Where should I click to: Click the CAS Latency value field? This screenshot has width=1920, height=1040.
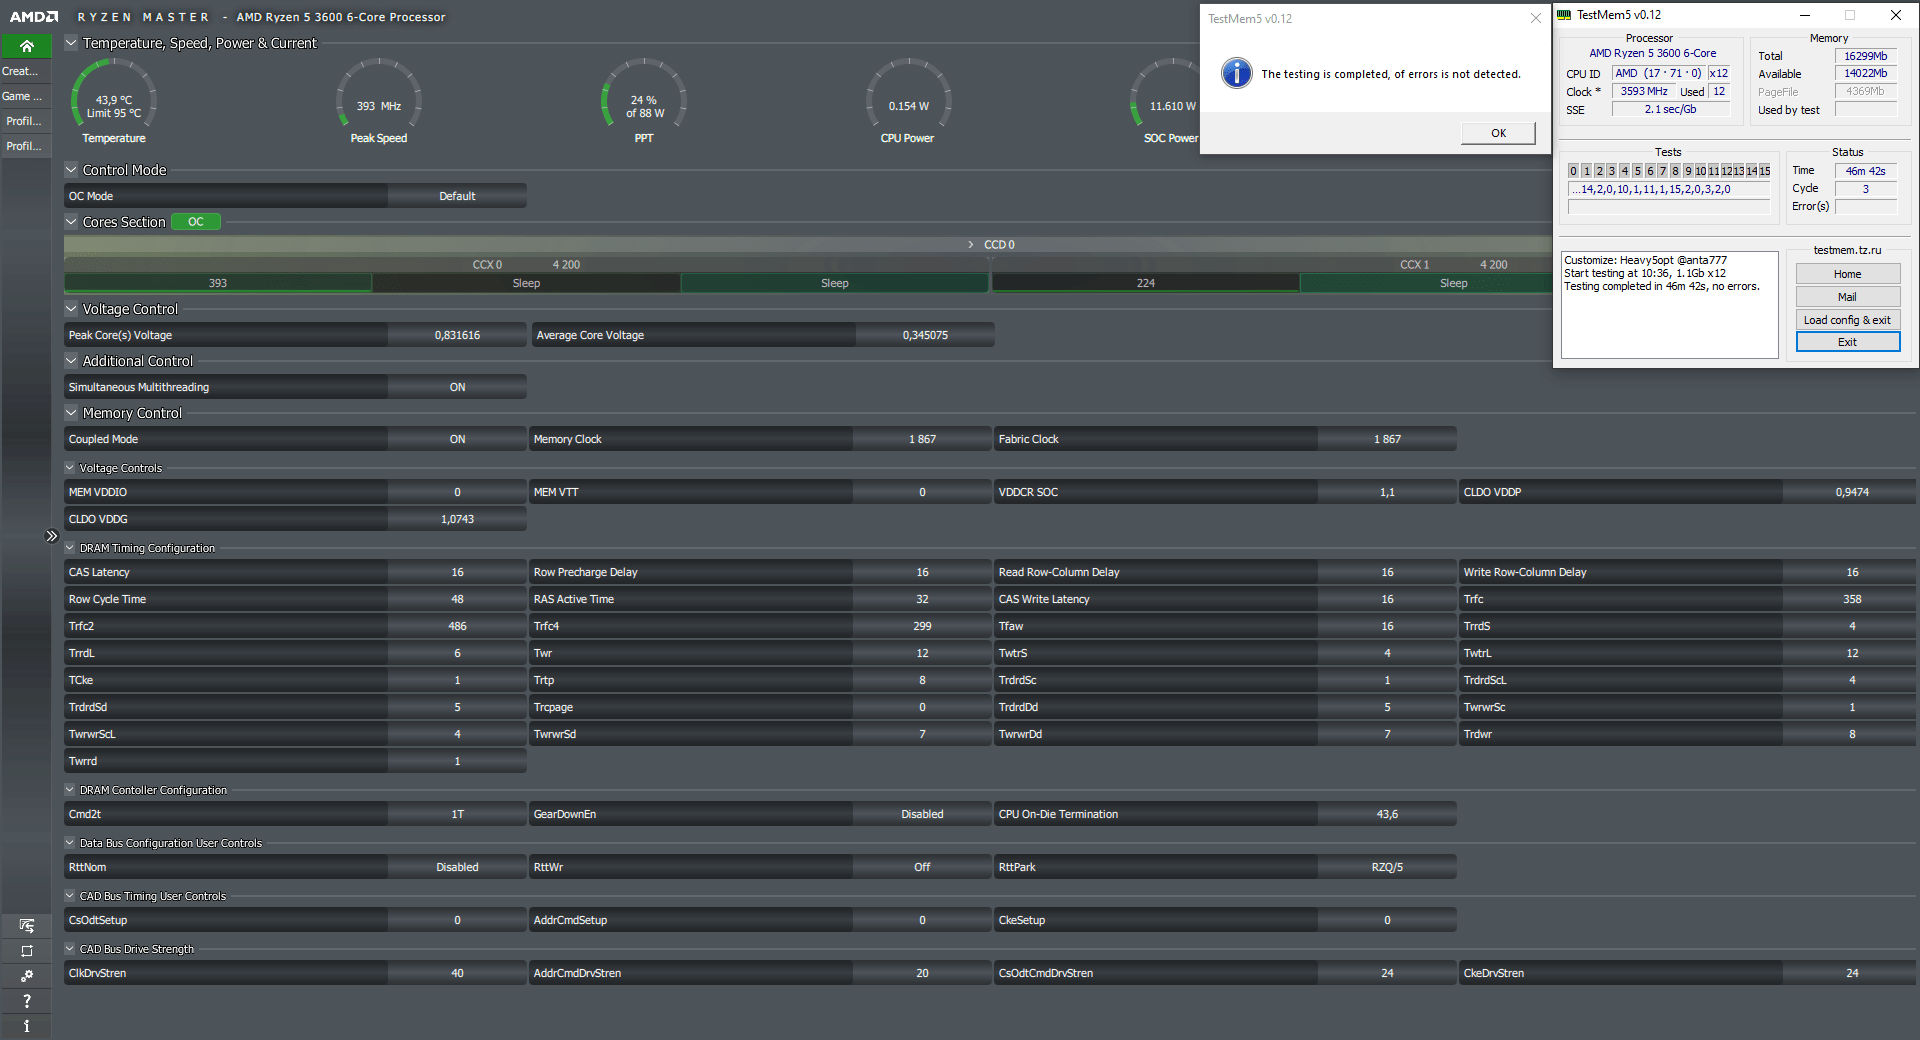(x=457, y=573)
